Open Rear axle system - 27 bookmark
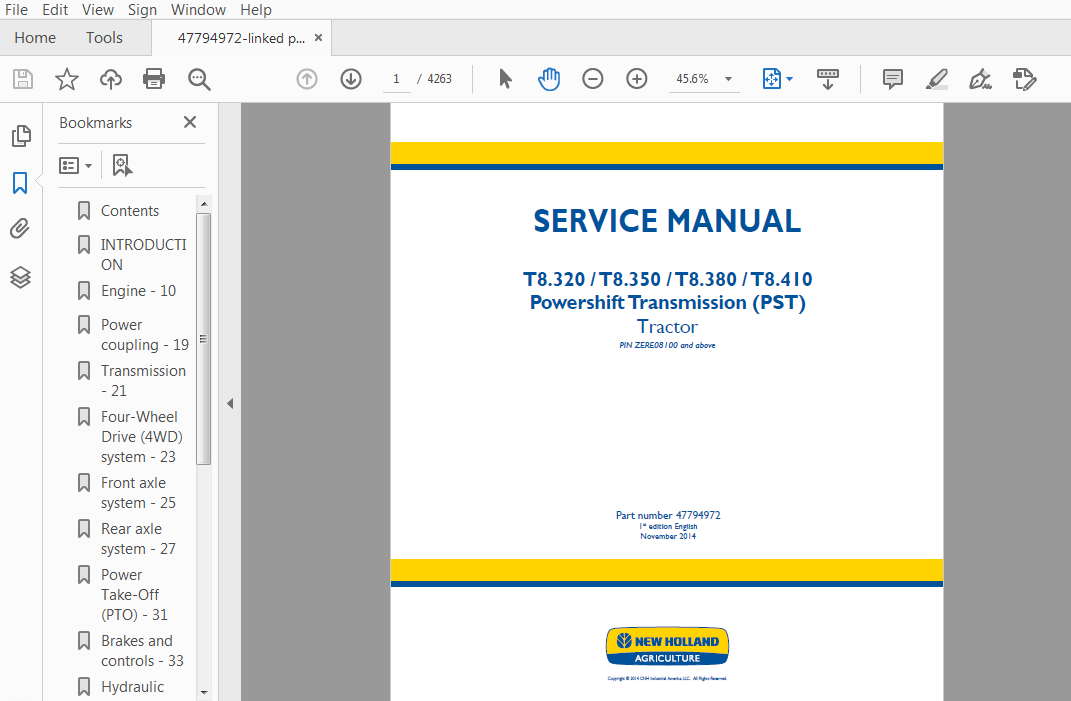Screen dimensions: 1071x701 click(138, 539)
